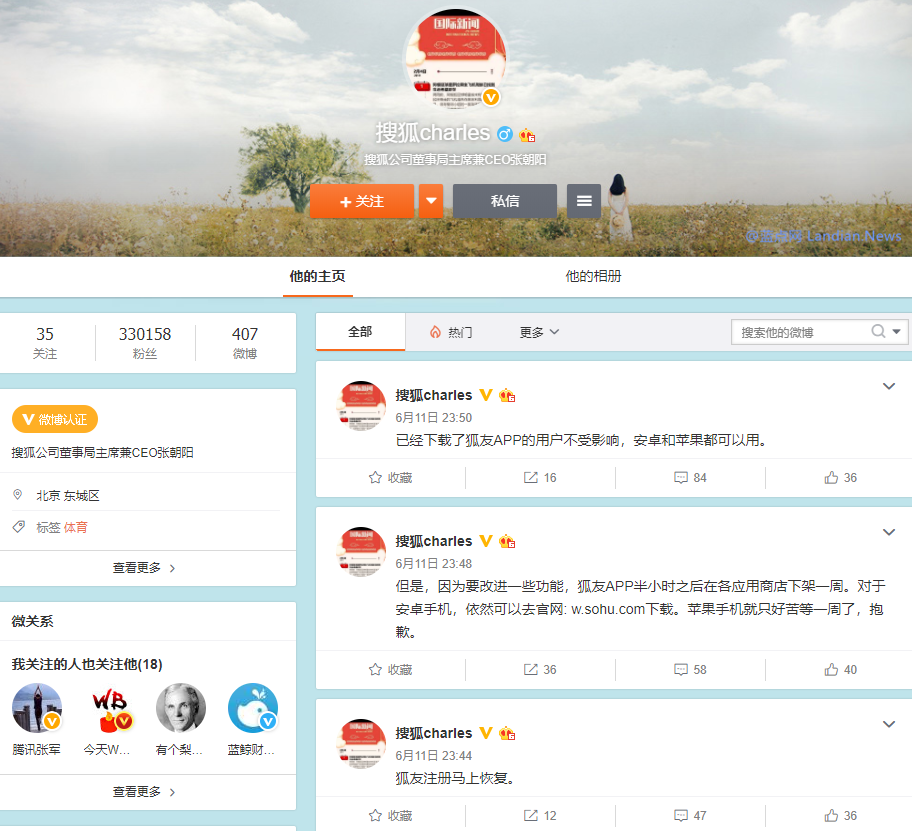Click the 北京 东城区 location text

coord(68,495)
